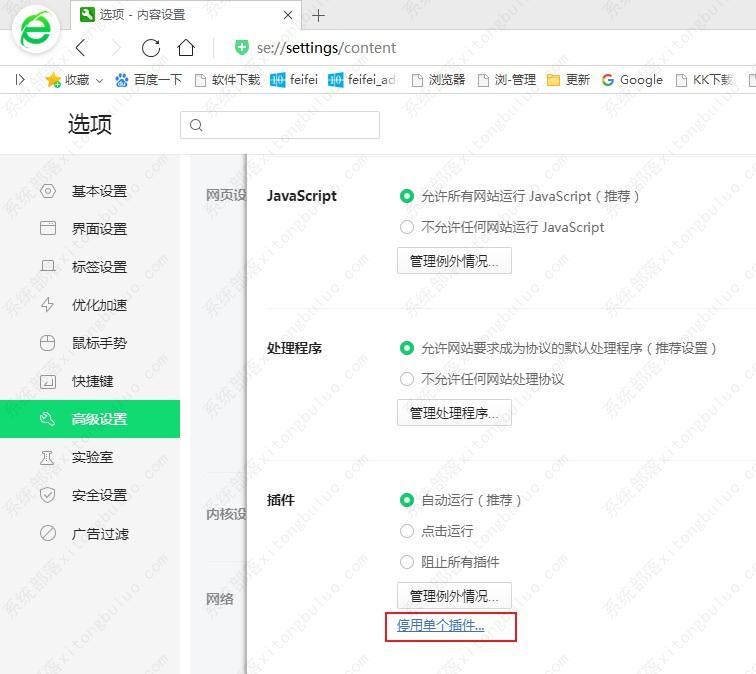Open a new tab with plus icon
Image resolution: width=756 pixels, height=674 pixels.
point(319,15)
